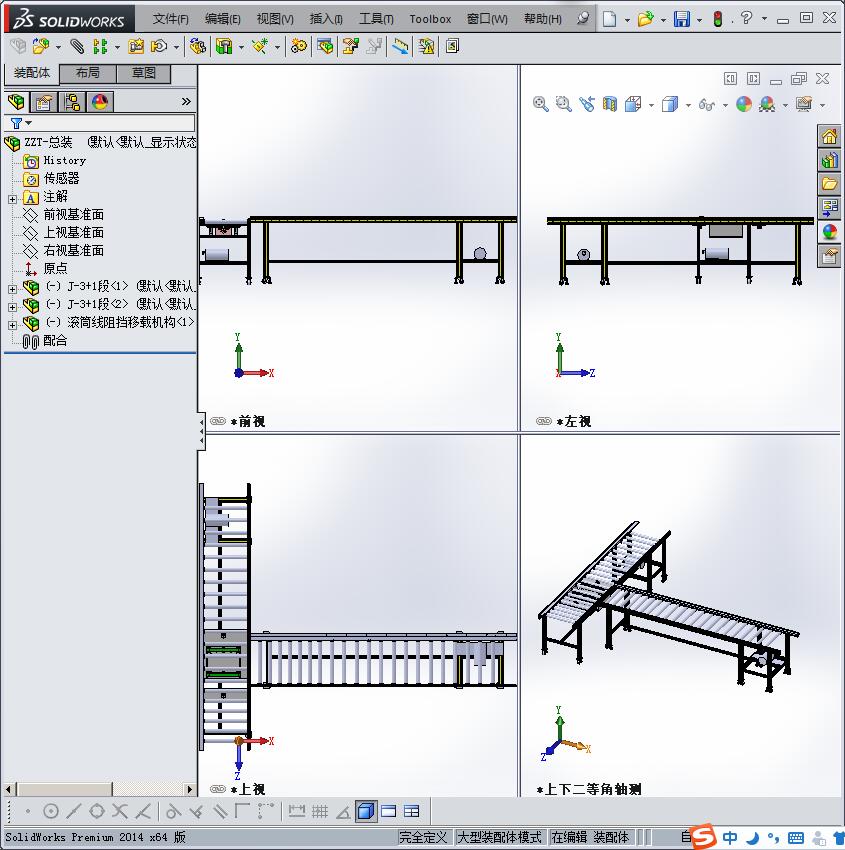845x850 pixels.
Task: Click the Show Hidden Components icon
Action: coord(197,47)
